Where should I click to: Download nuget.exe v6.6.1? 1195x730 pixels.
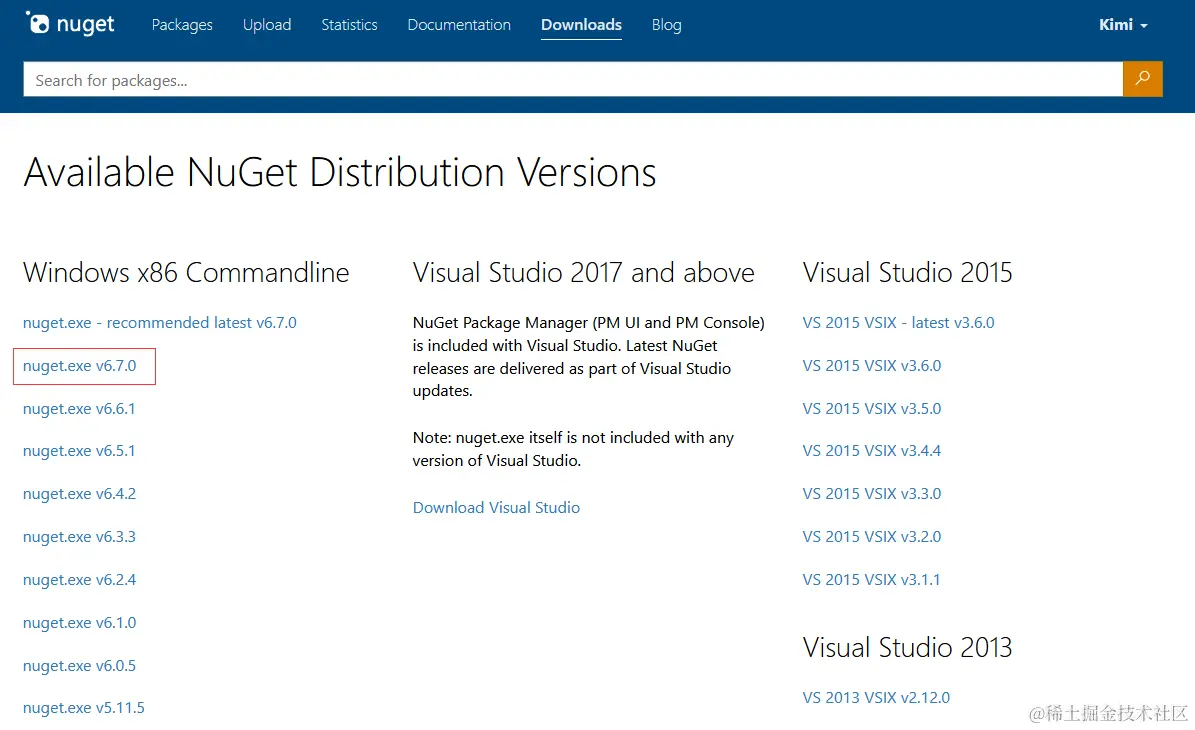[79, 408]
